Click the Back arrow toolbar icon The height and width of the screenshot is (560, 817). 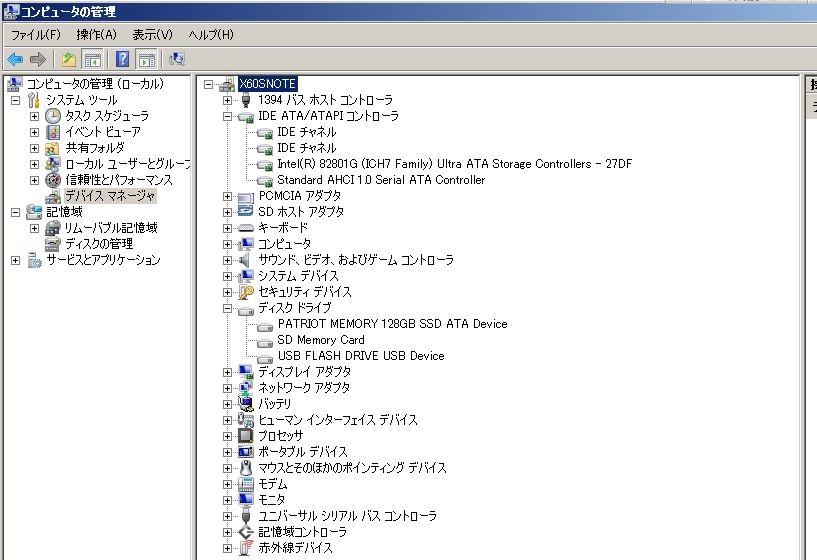coord(15,59)
